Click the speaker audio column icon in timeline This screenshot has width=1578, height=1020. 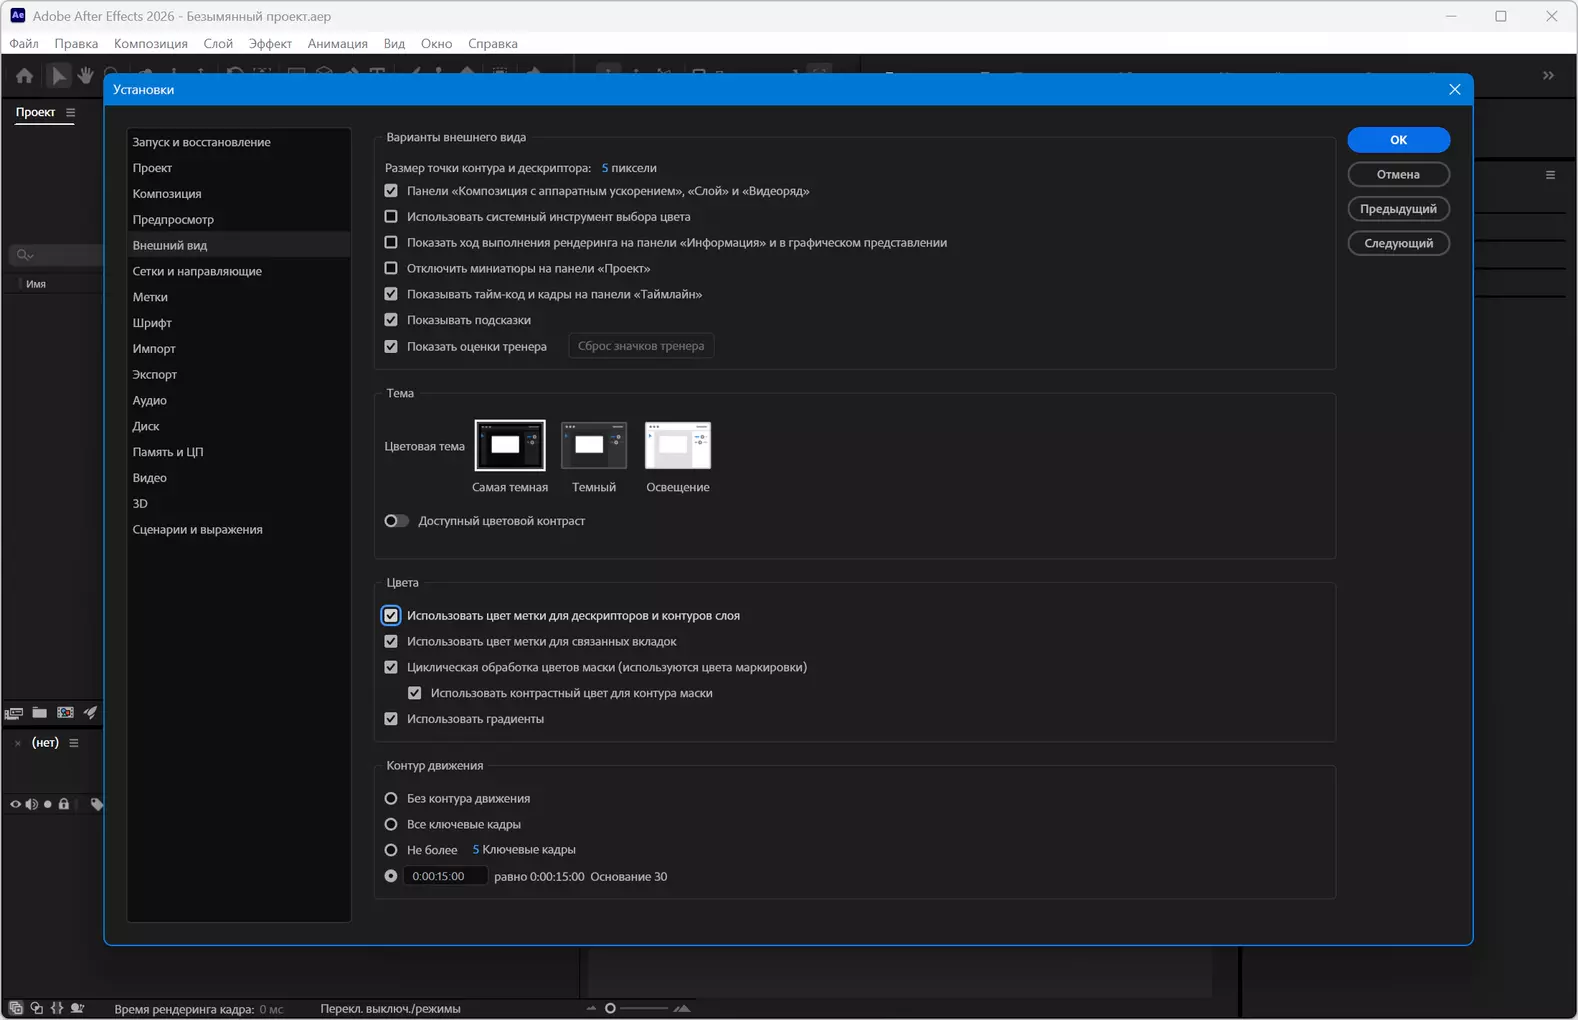coord(31,804)
